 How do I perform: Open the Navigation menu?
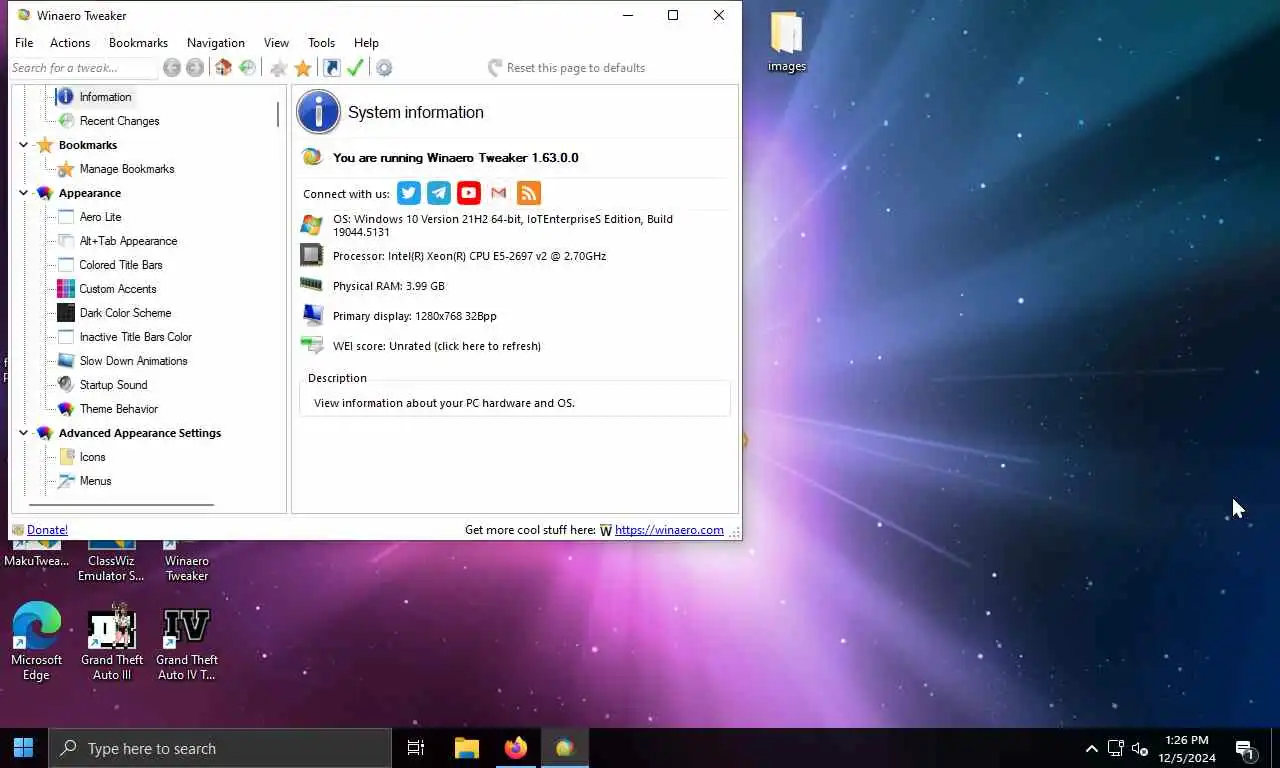215,43
